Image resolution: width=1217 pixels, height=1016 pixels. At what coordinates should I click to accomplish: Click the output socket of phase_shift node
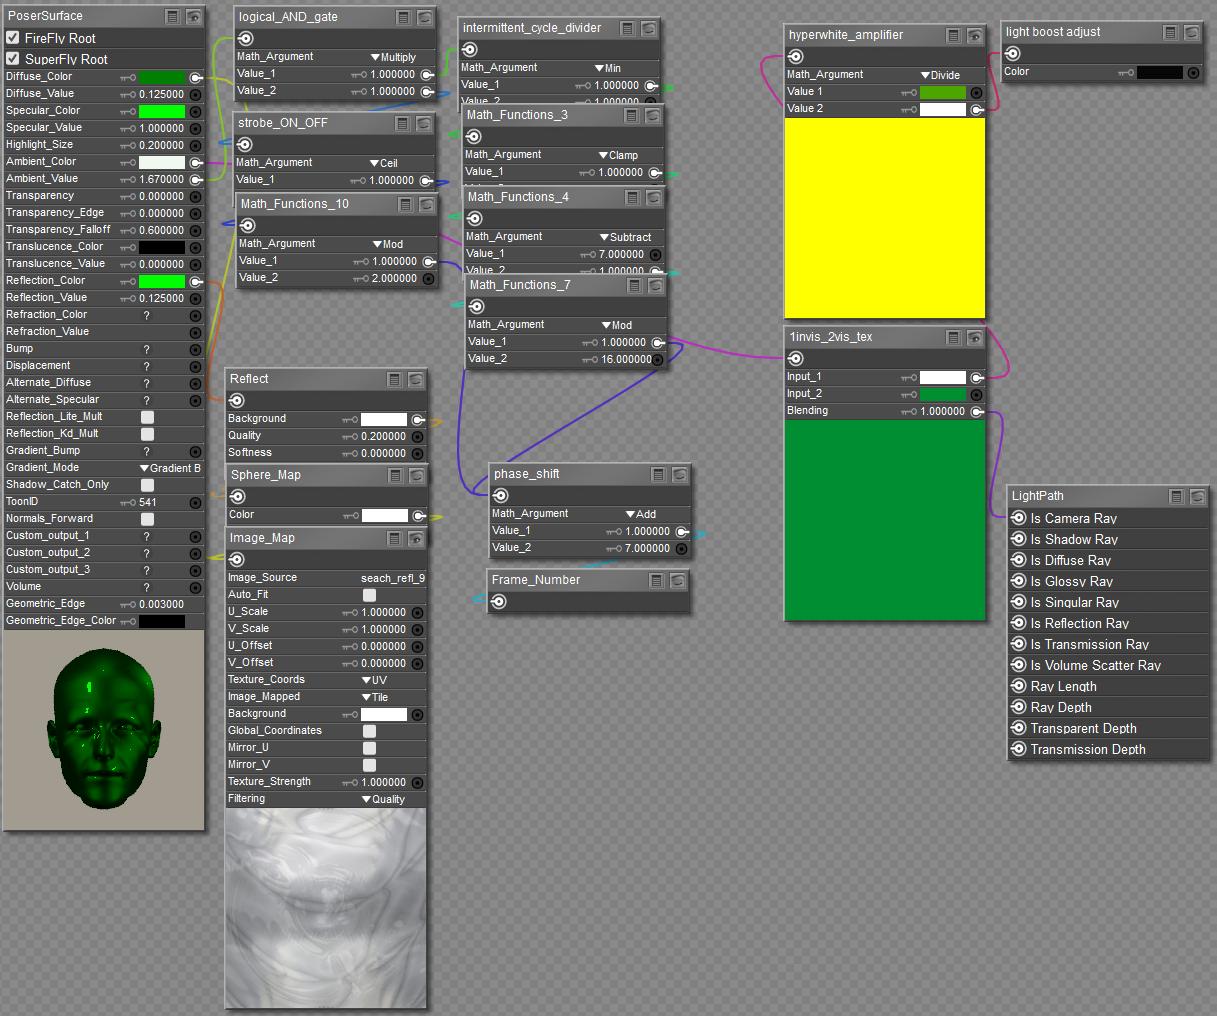coord(500,495)
